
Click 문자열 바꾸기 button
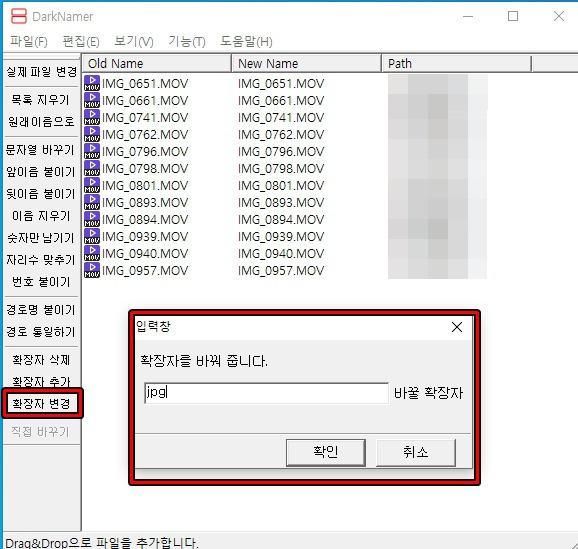point(41,150)
